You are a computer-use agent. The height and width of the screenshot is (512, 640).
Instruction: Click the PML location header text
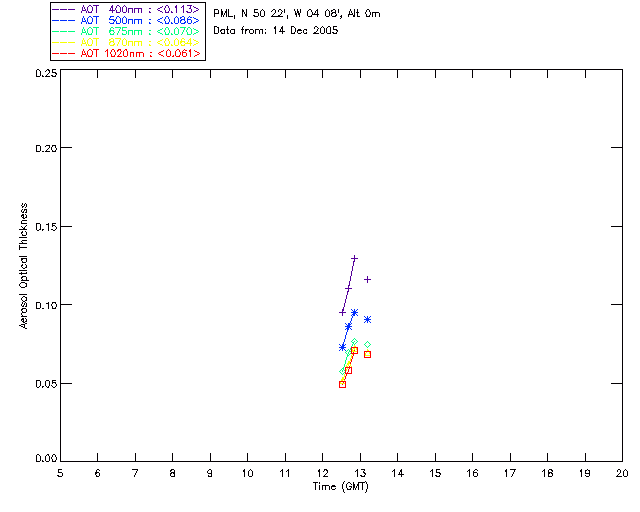click(297, 13)
